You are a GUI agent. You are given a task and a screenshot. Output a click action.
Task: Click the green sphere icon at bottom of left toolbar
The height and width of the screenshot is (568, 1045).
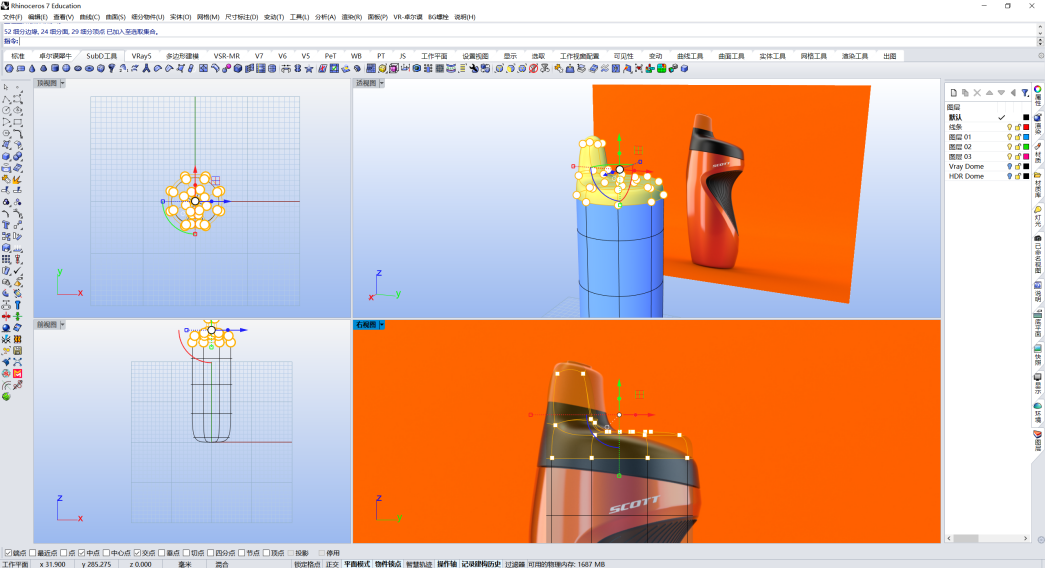point(6,397)
